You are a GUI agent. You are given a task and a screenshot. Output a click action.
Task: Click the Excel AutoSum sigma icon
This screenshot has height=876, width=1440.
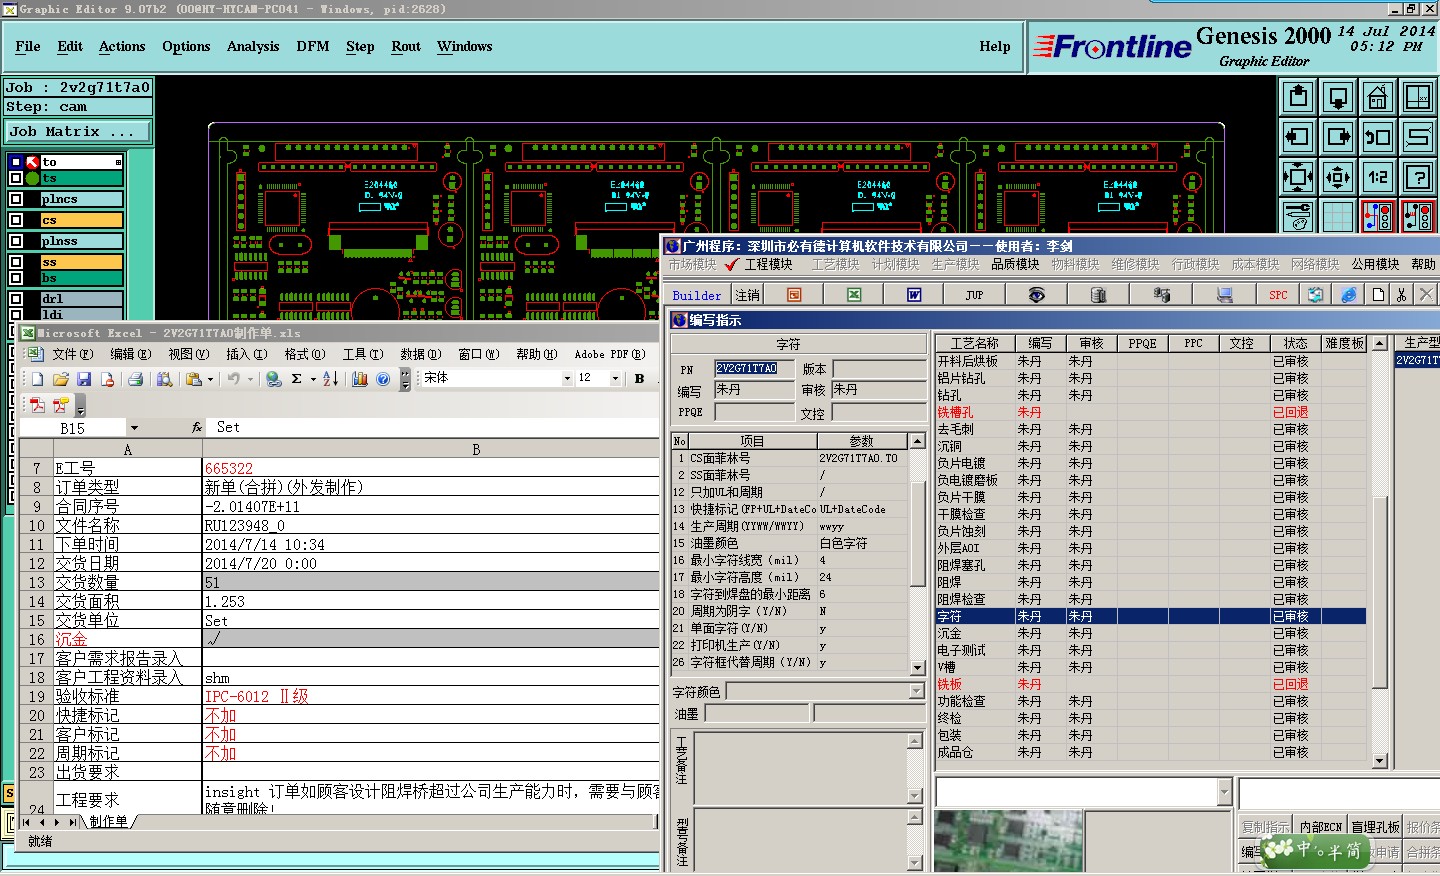click(296, 379)
